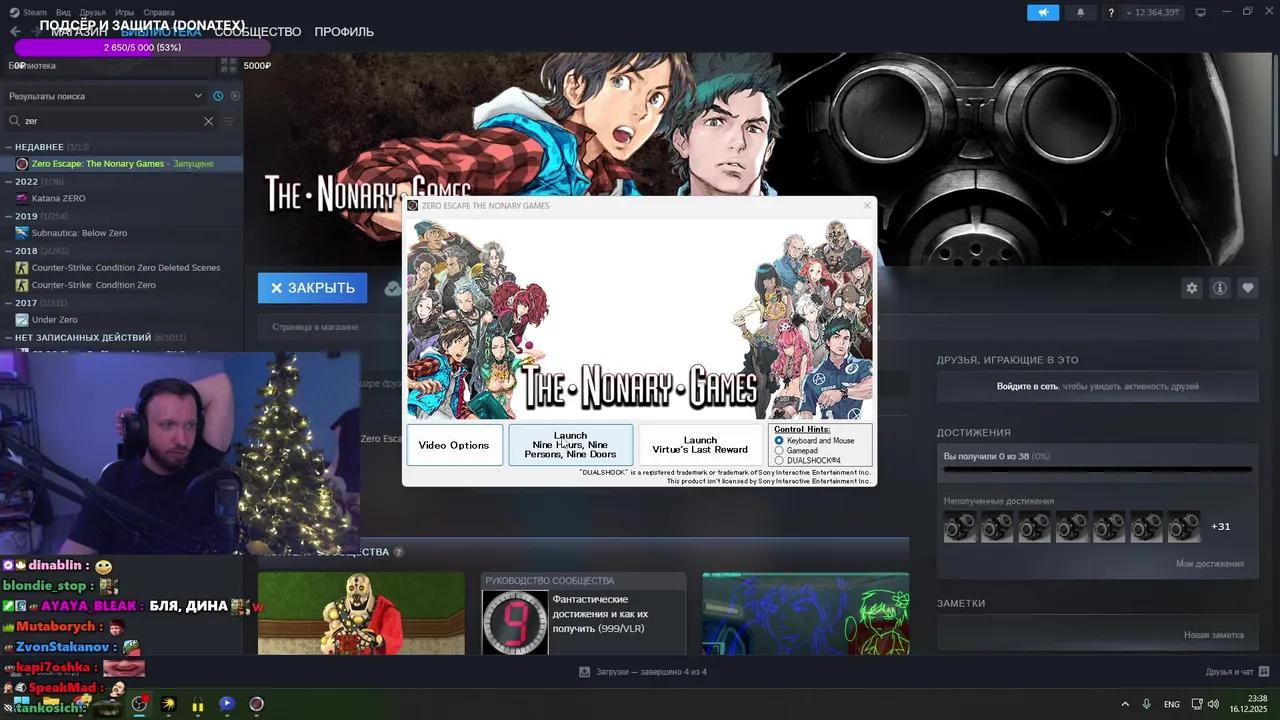Click the microphone tray icon
Image resolution: width=1280 pixels, height=720 pixels.
1147,704
